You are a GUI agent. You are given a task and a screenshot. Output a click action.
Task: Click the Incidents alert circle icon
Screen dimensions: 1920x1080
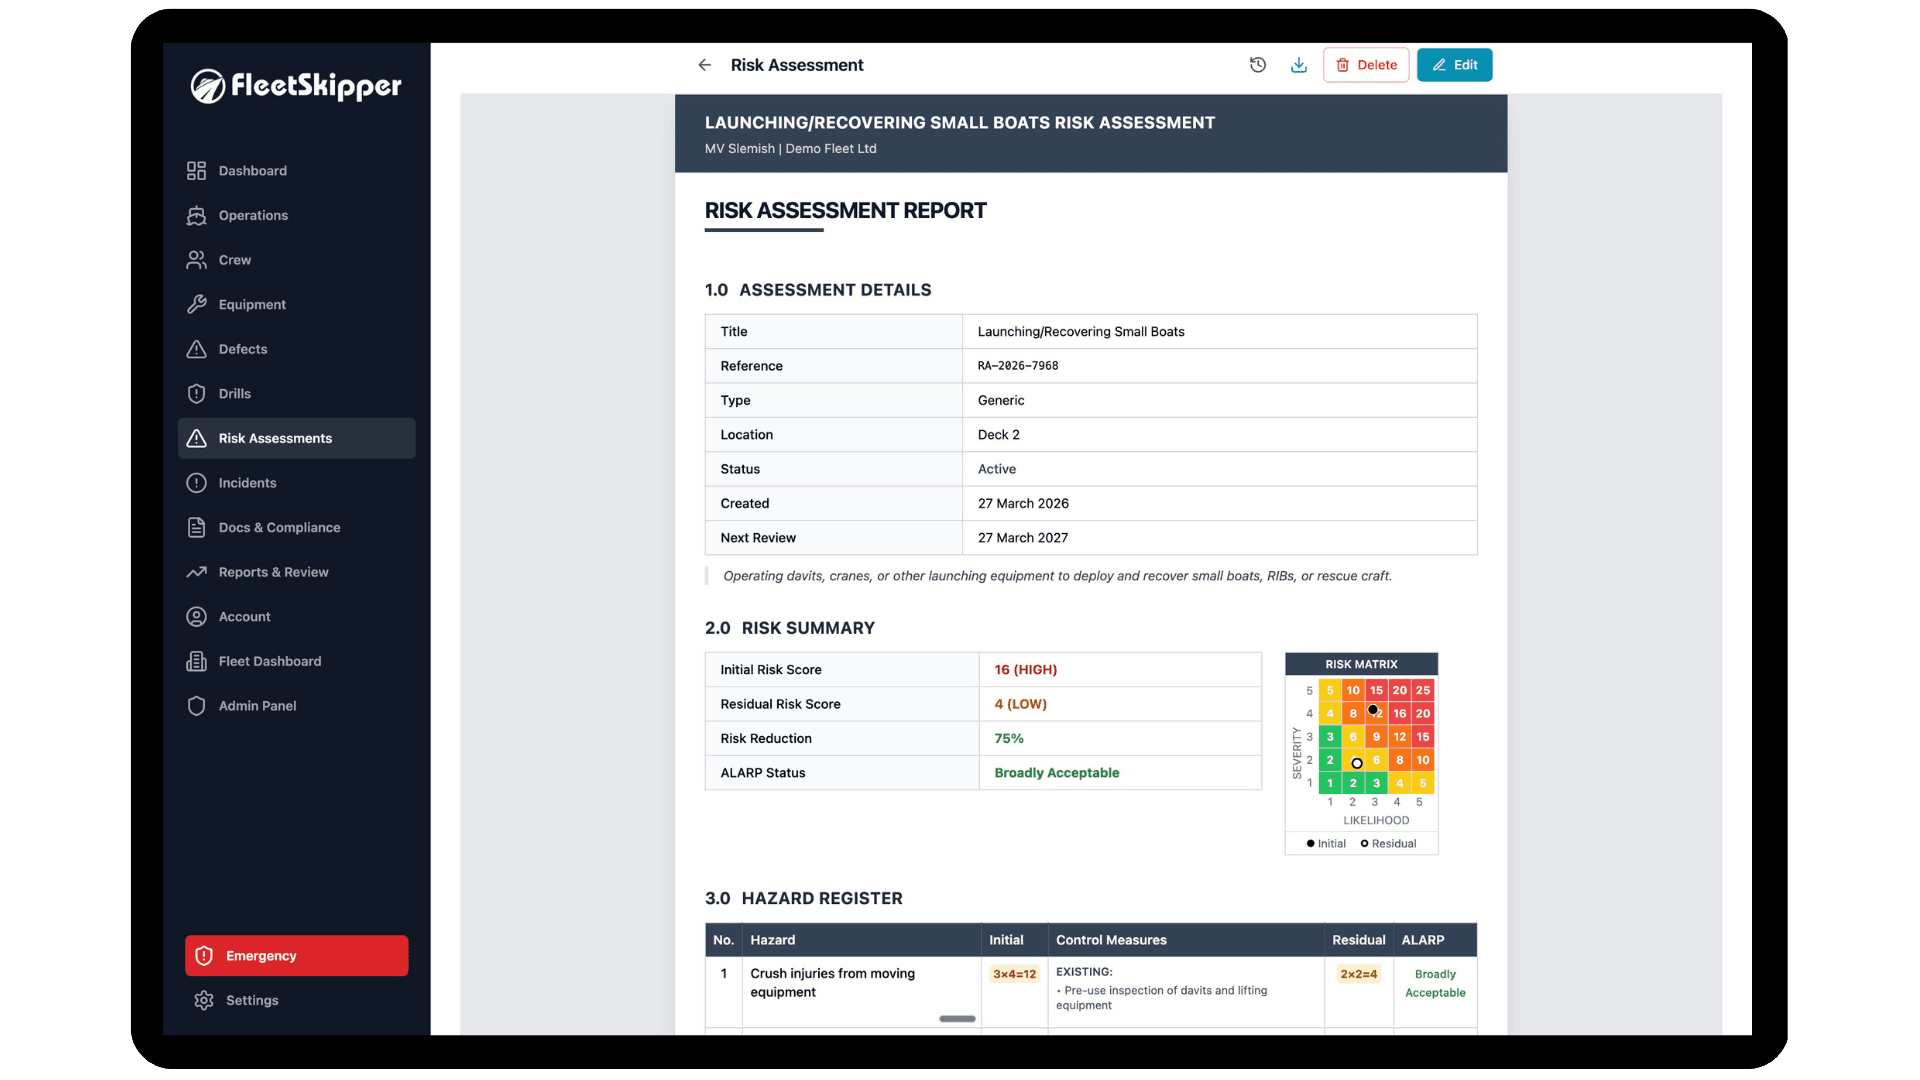[196, 483]
